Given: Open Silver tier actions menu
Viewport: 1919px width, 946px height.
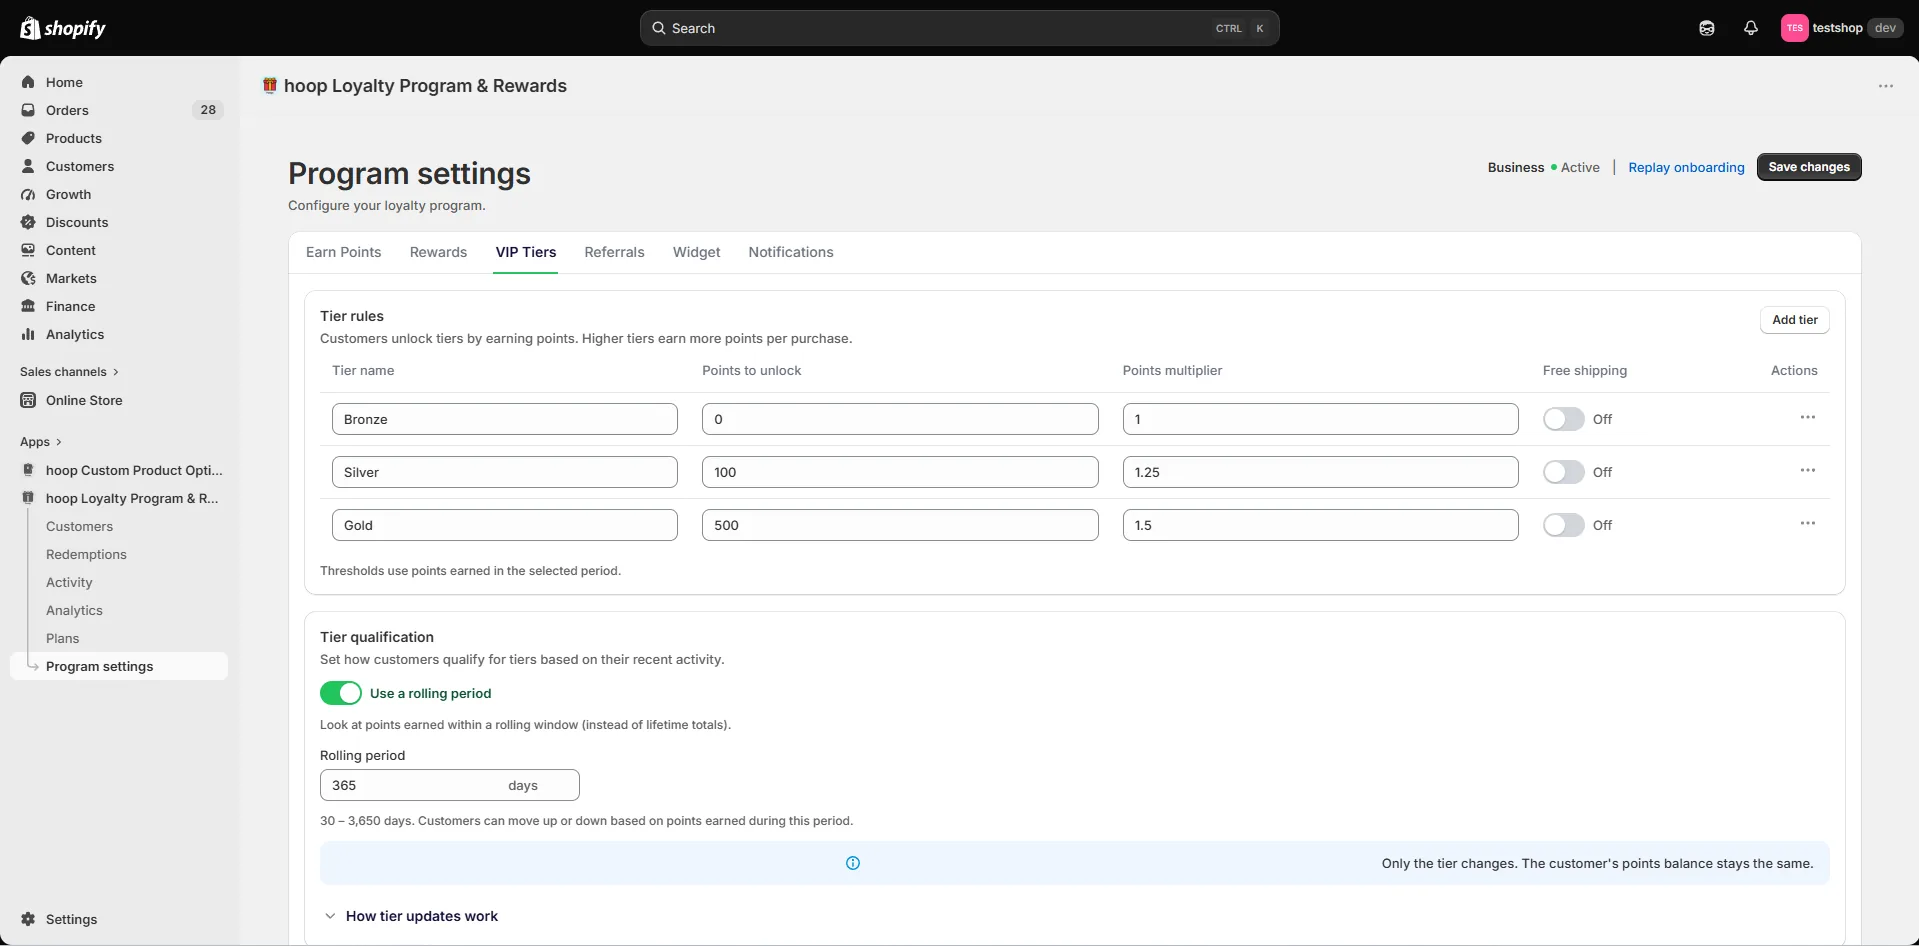Looking at the screenshot, I should [1807, 470].
